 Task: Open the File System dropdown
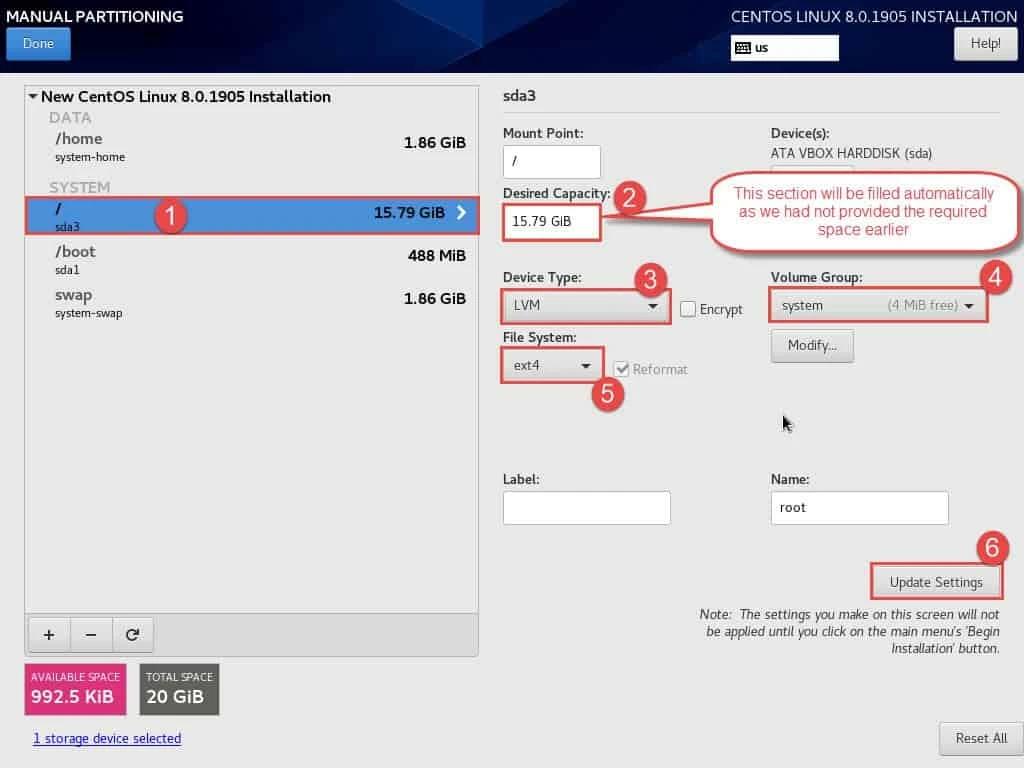pyautogui.click(x=551, y=365)
